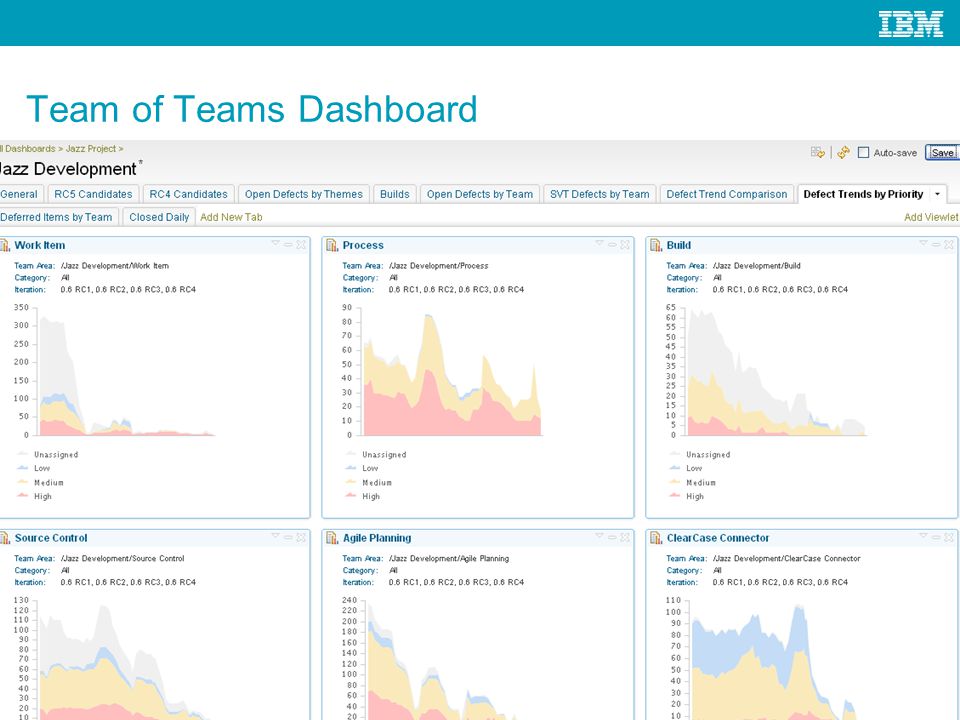Click the Build viewlet chart report icon
960x720 pixels.
click(x=656, y=246)
